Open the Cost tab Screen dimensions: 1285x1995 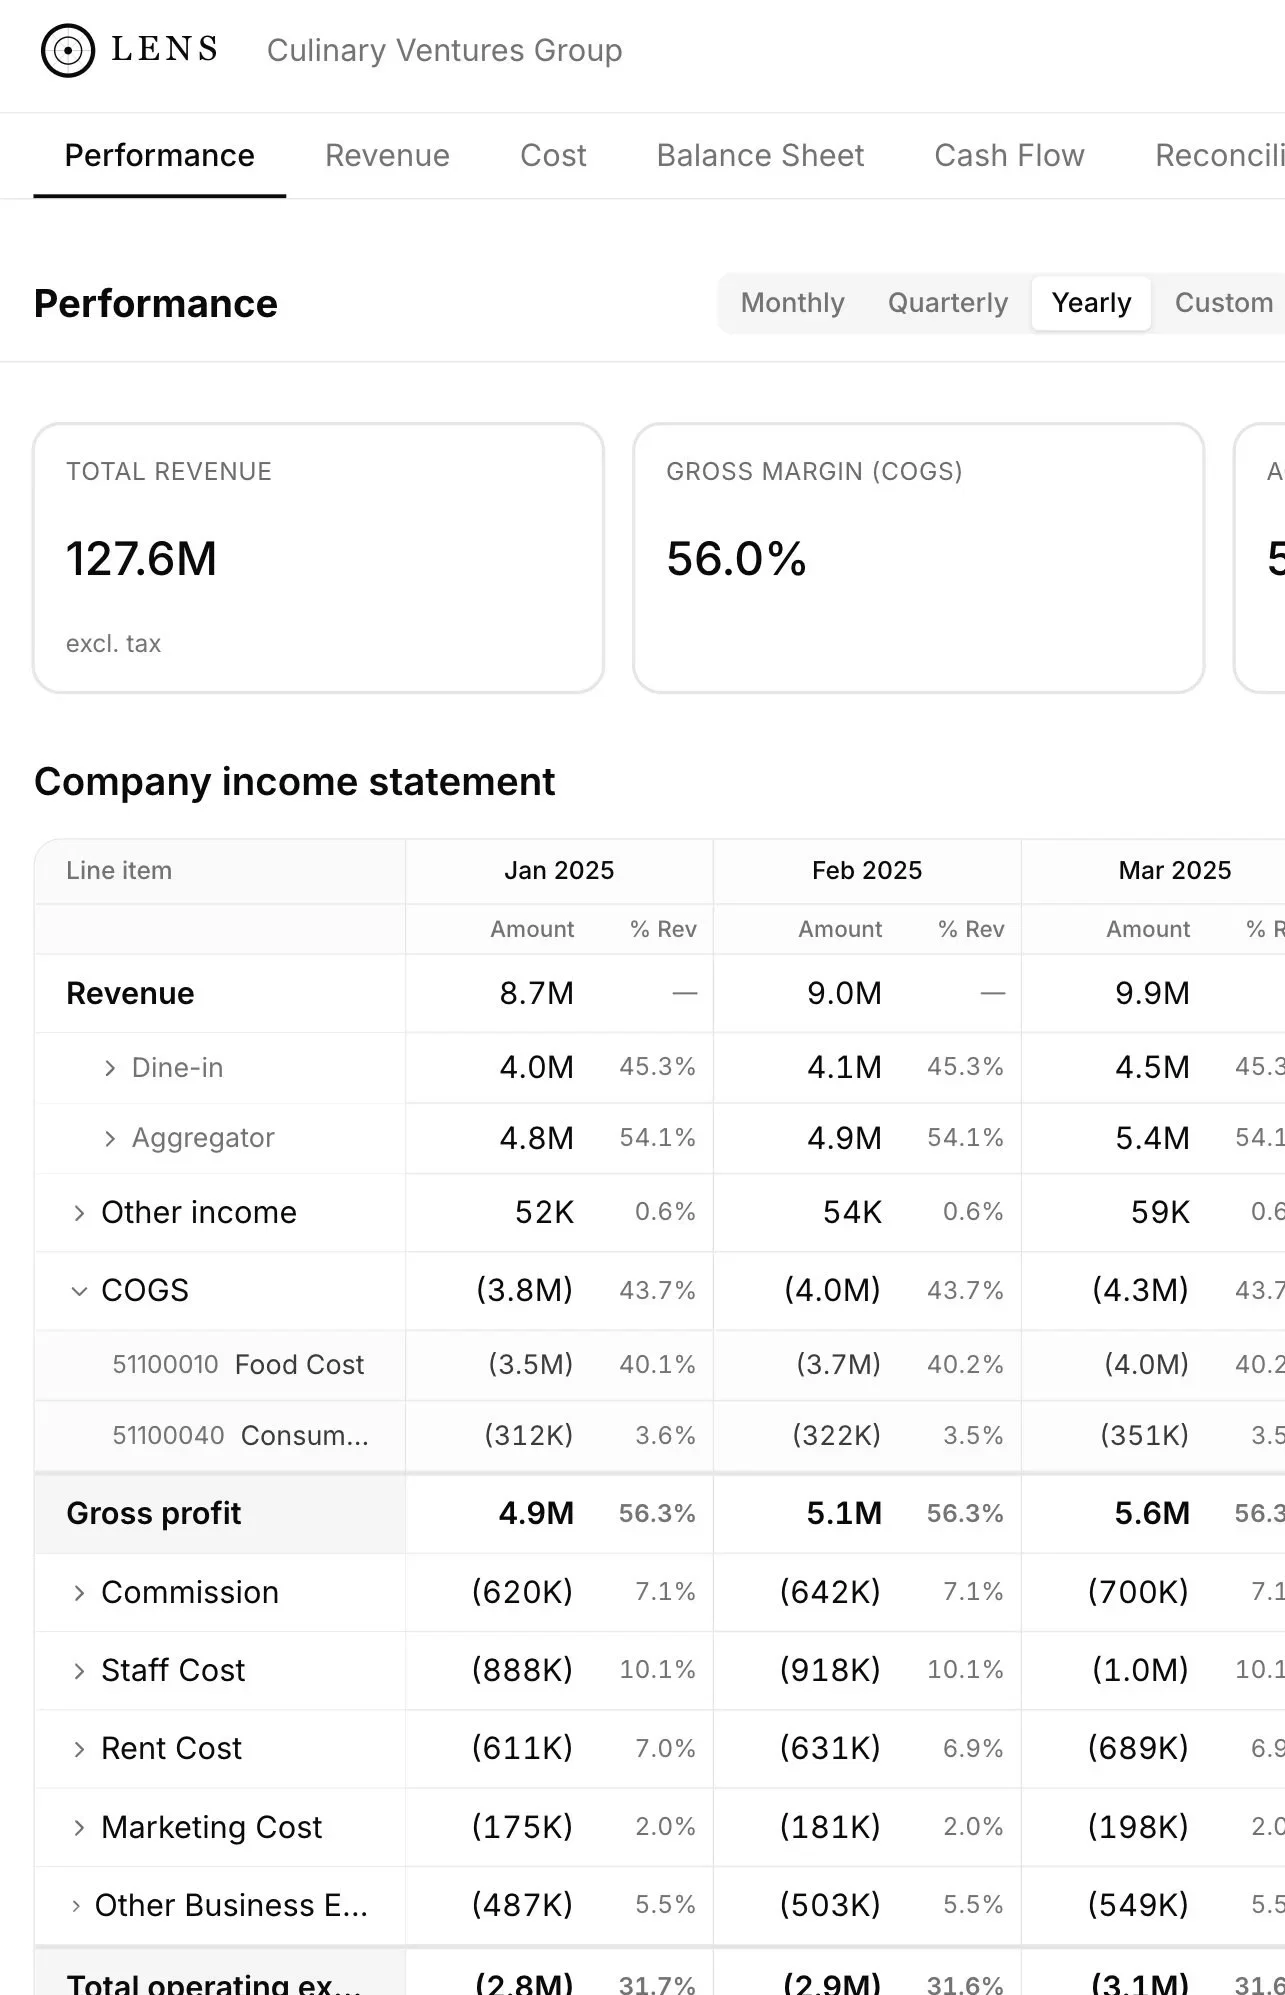pos(553,156)
